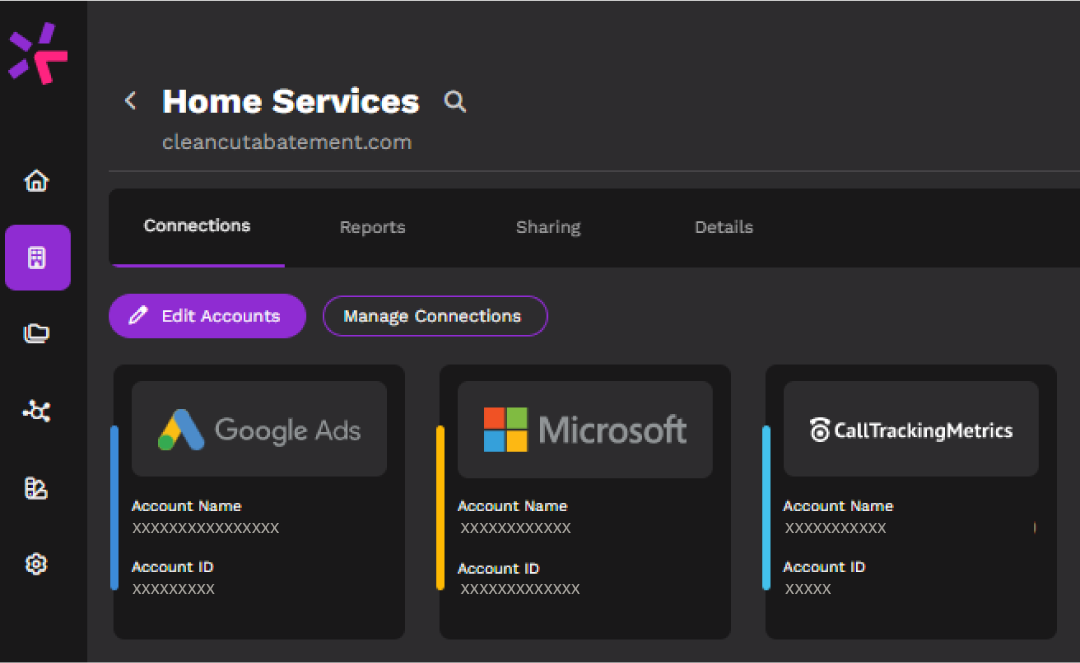Click Account ID label in Google Ads card
The image size is (1080, 663).
tap(173, 567)
